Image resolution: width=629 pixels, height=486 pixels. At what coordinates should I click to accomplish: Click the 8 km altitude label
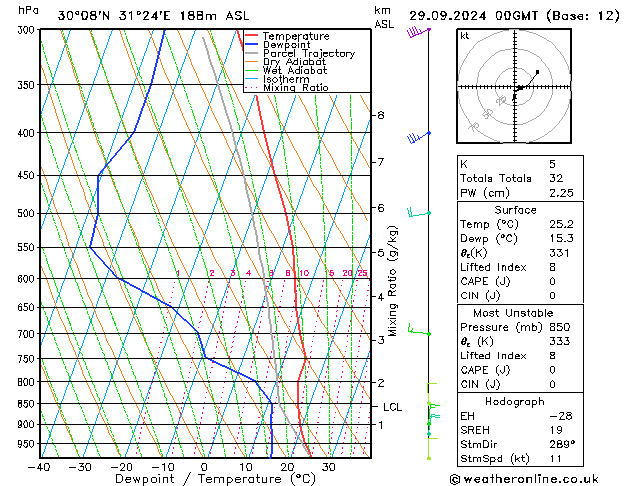[x=381, y=115]
